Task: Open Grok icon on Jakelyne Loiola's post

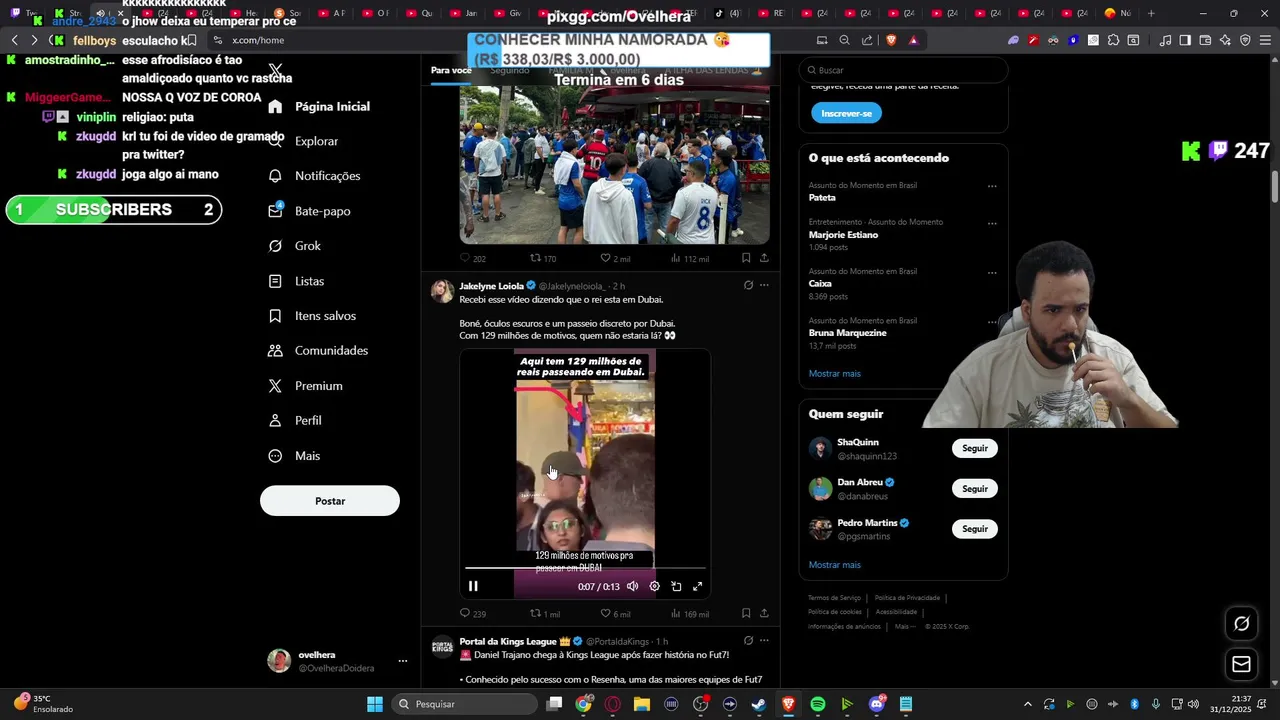Action: tap(748, 285)
